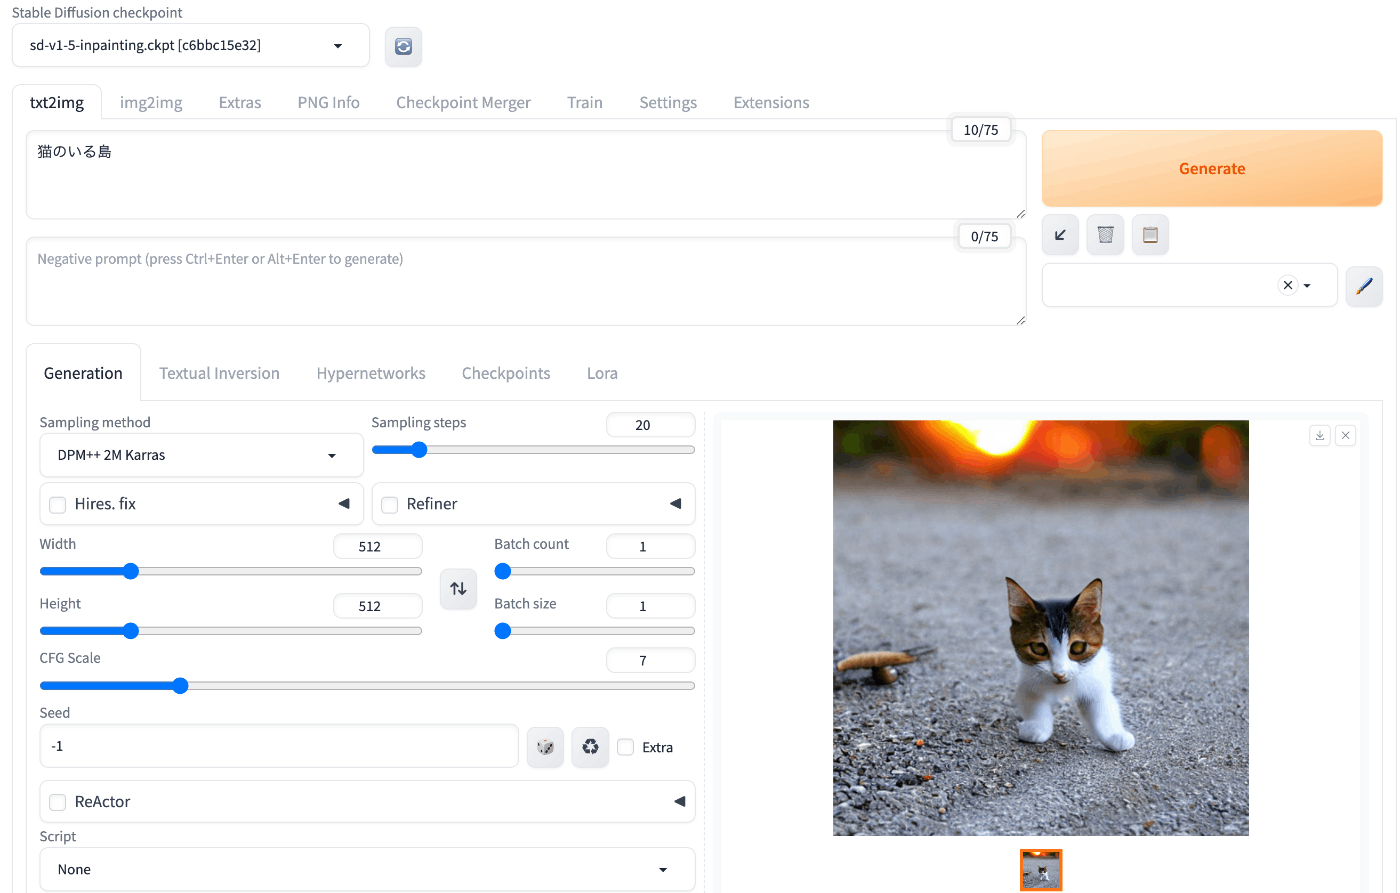The height and width of the screenshot is (893, 1400).
Task: Adjust the Sampling steps slider
Action: (x=533, y=450)
